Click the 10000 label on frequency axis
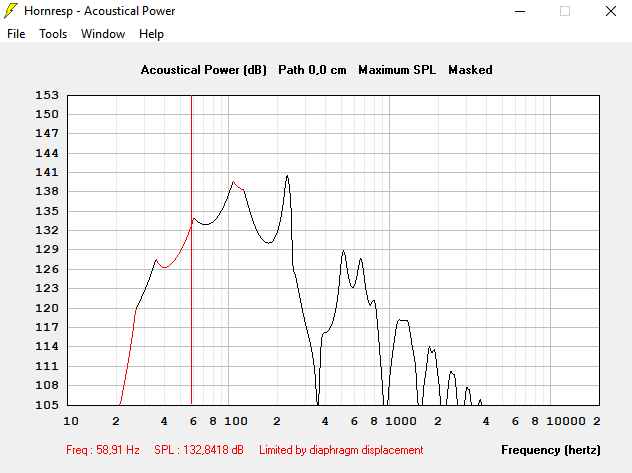Viewport: 632px width, 473px height. (565, 421)
